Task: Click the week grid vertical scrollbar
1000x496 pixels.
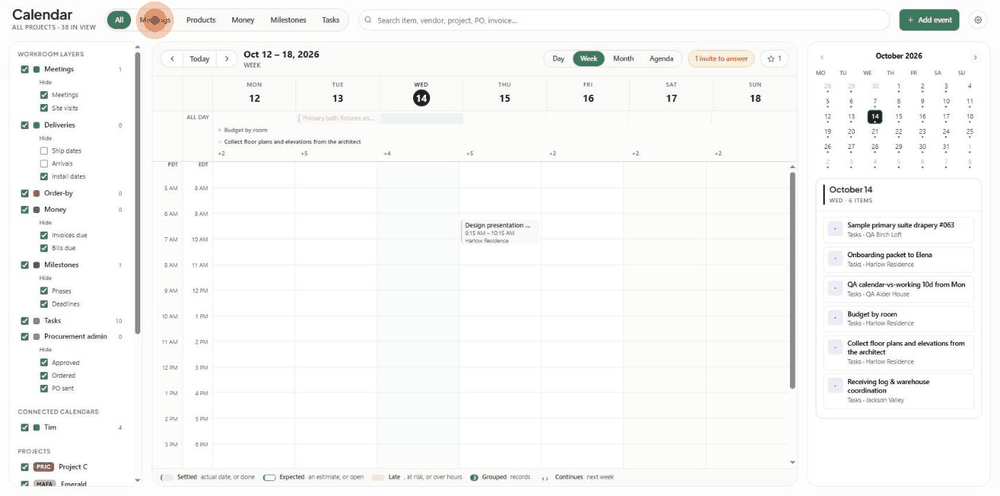Action: 793,281
